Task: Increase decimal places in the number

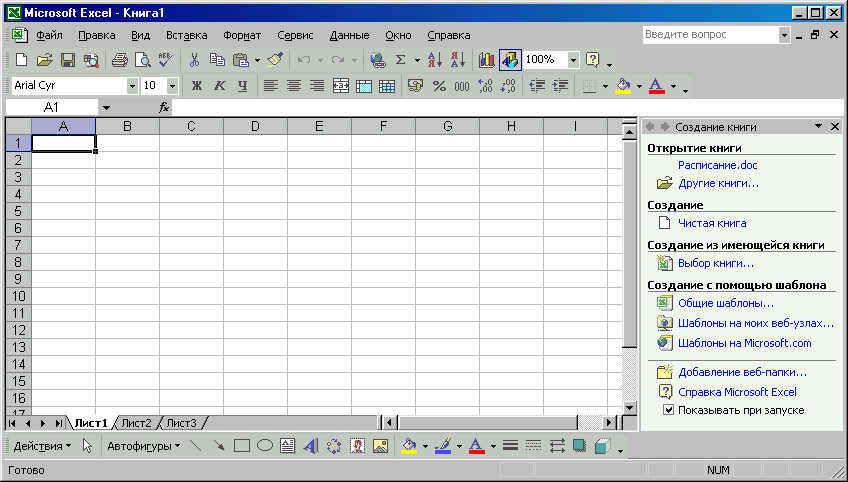Action: [485, 85]
